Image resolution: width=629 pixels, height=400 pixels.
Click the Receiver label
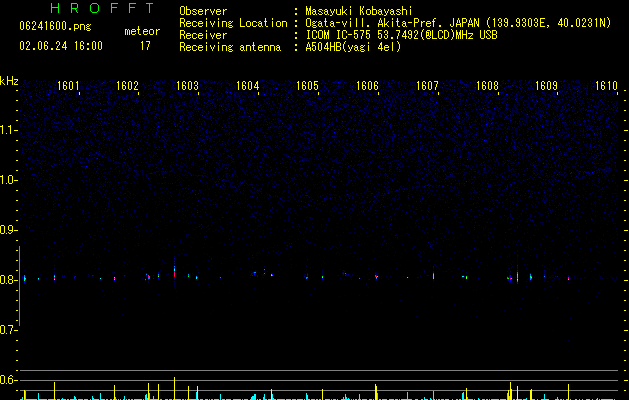(203, 35)
